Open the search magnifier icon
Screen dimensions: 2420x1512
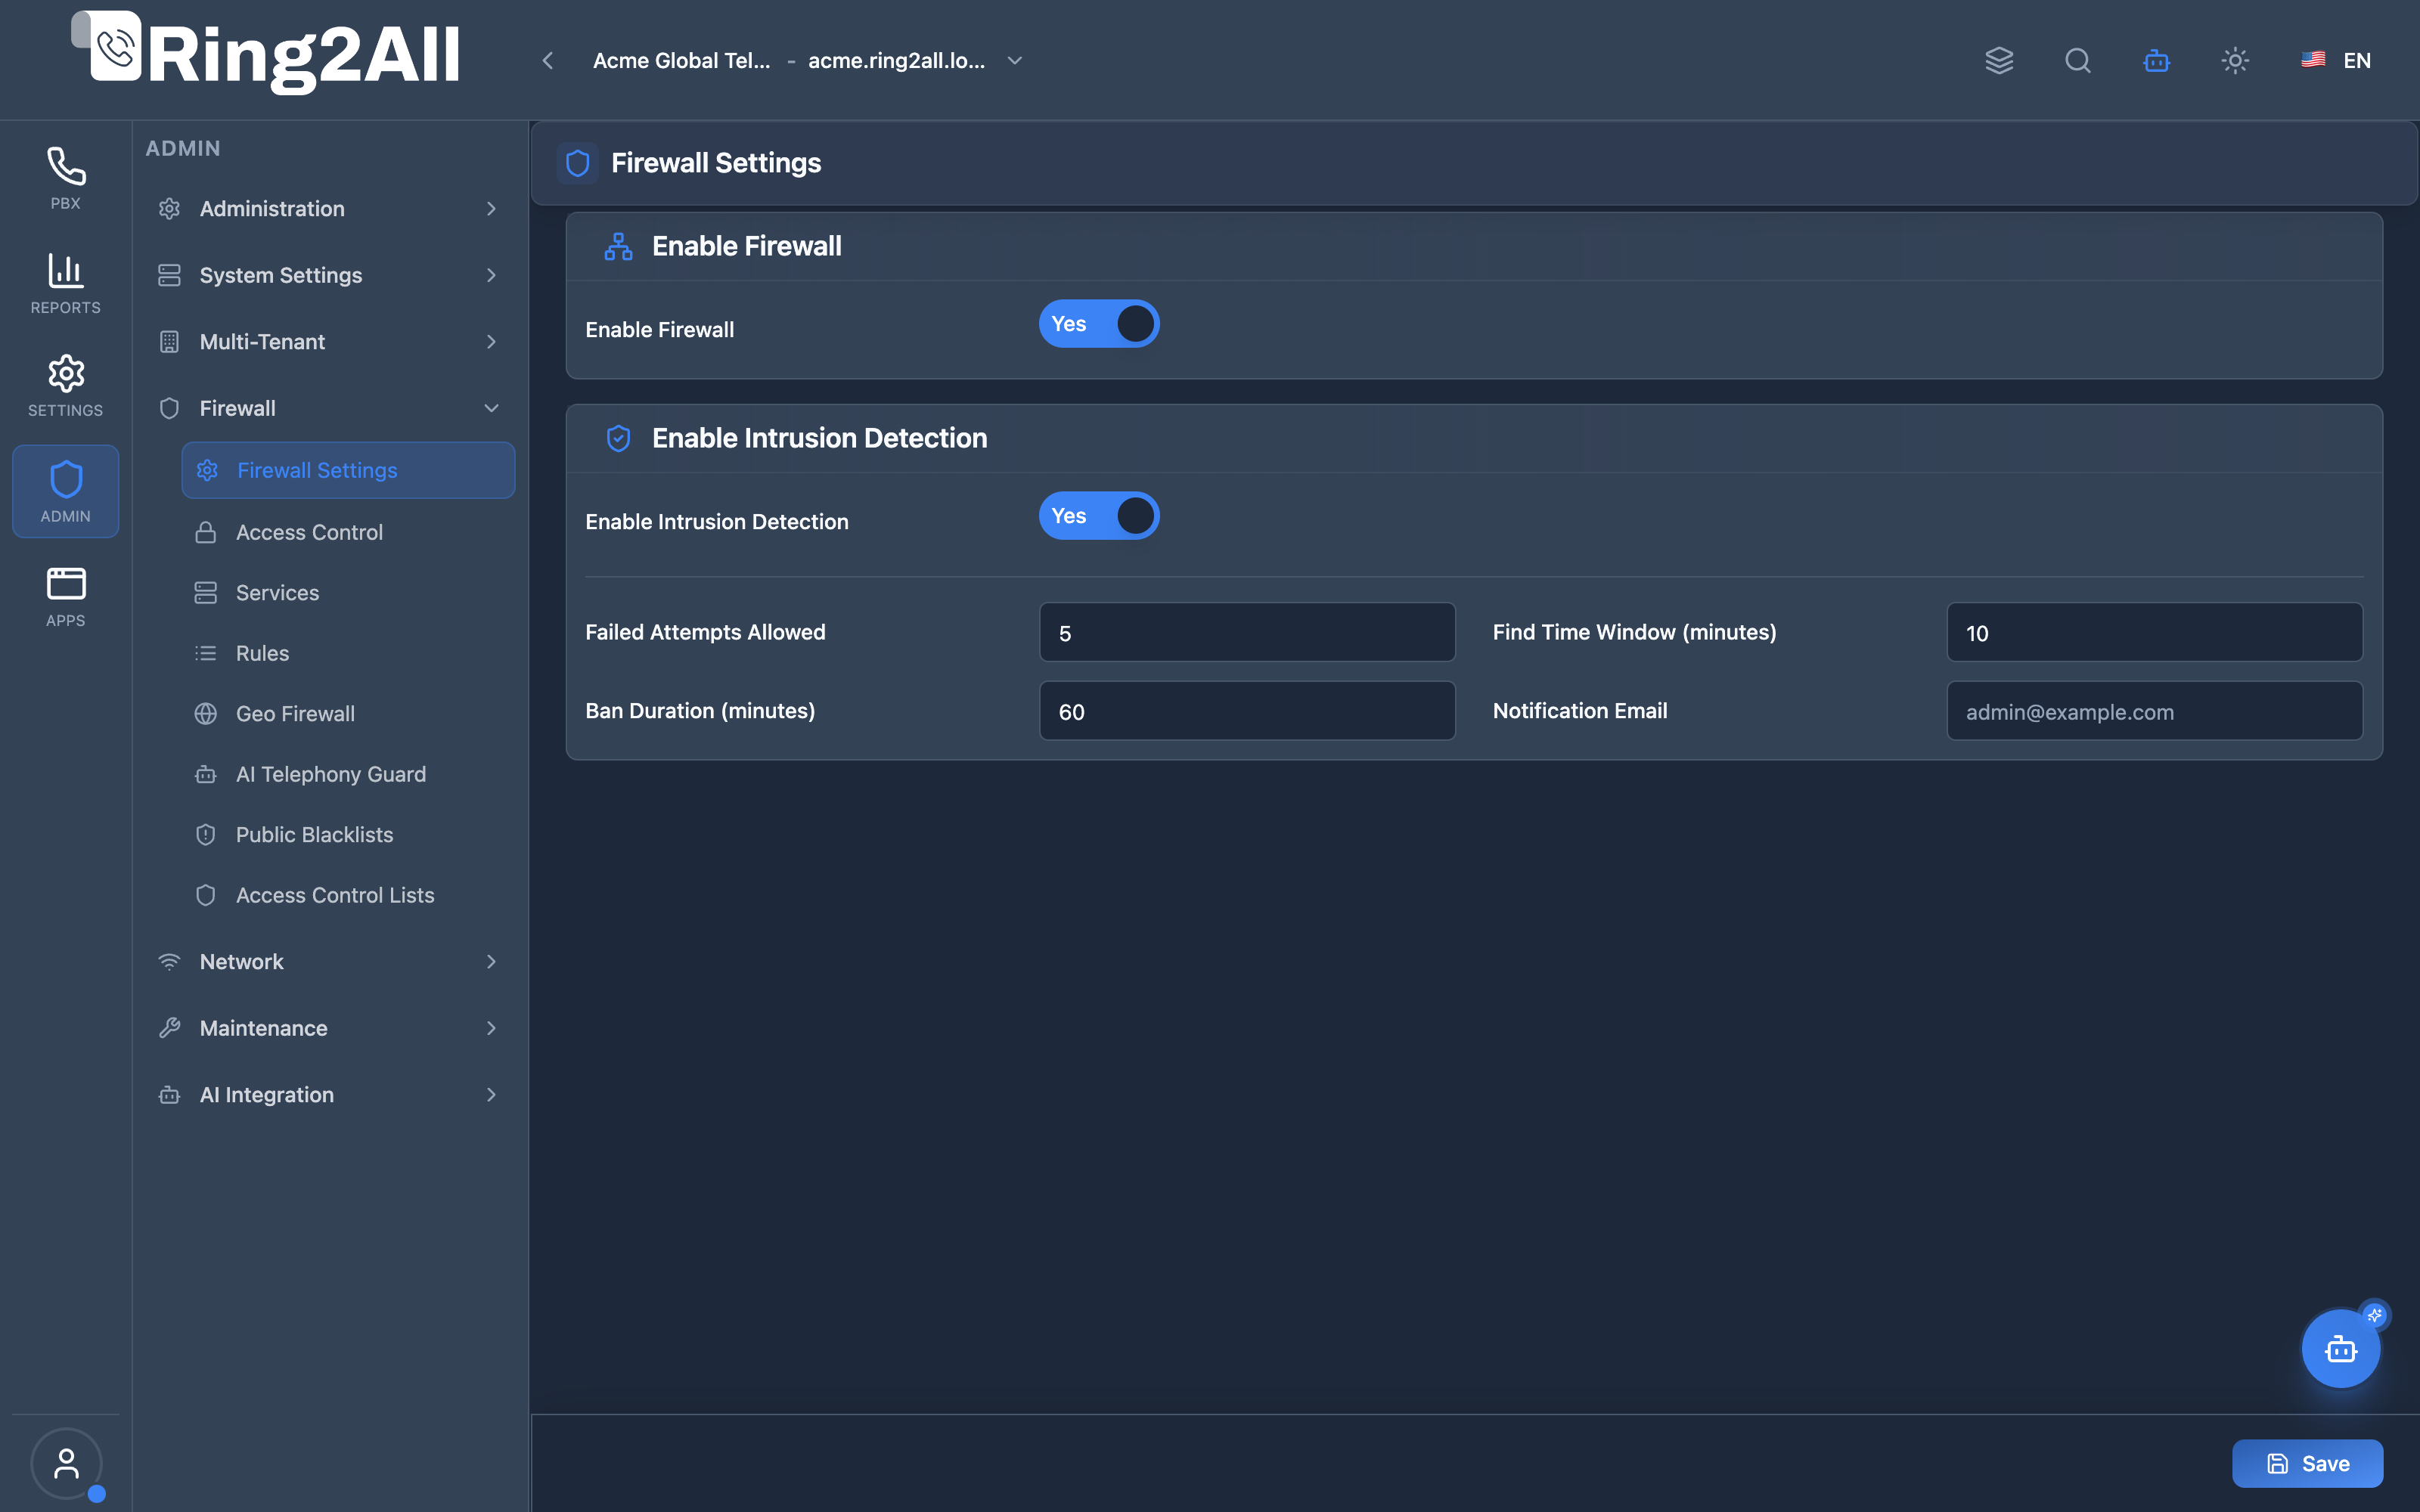tap(2078, 61)
